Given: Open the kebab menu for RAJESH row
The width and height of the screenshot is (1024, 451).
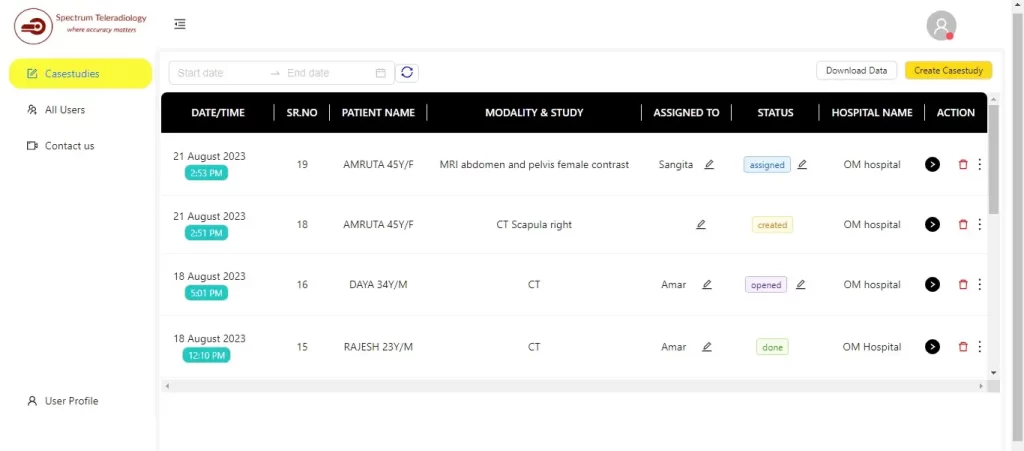Looking at the screenshot, I should 979,347.
